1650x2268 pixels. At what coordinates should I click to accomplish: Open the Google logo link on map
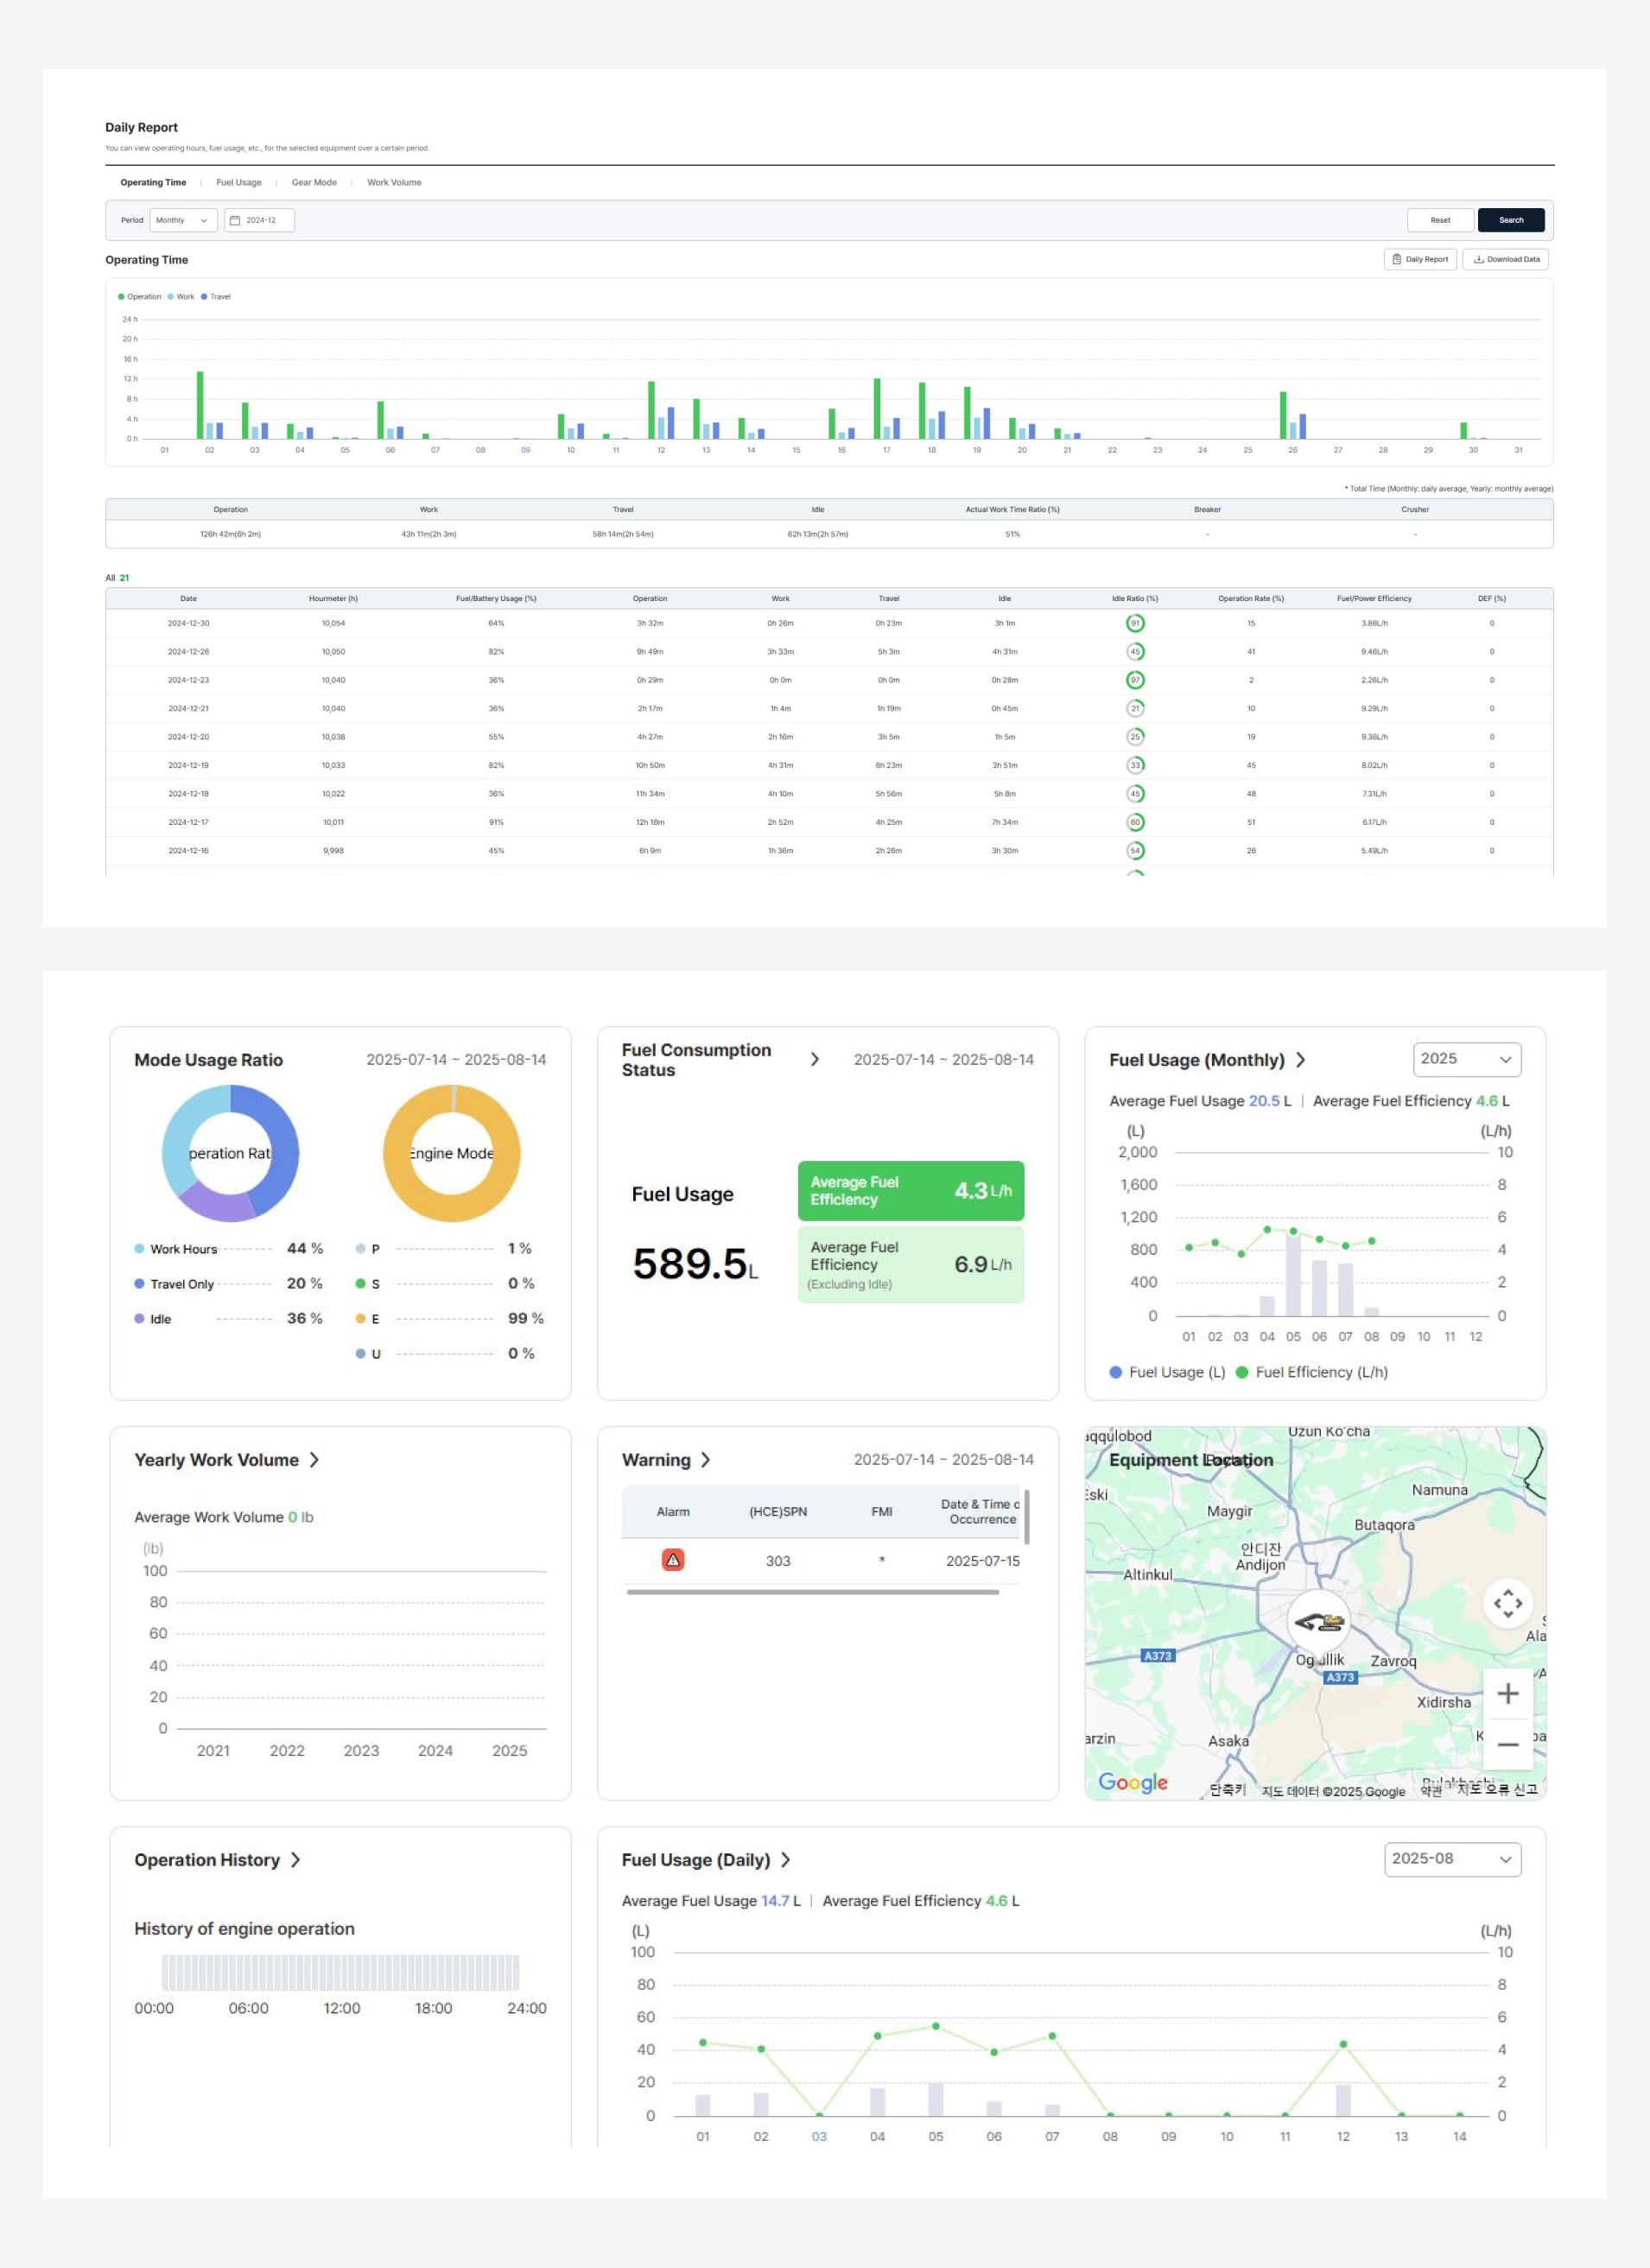pyautogui.click(x=1132, y=1782)
